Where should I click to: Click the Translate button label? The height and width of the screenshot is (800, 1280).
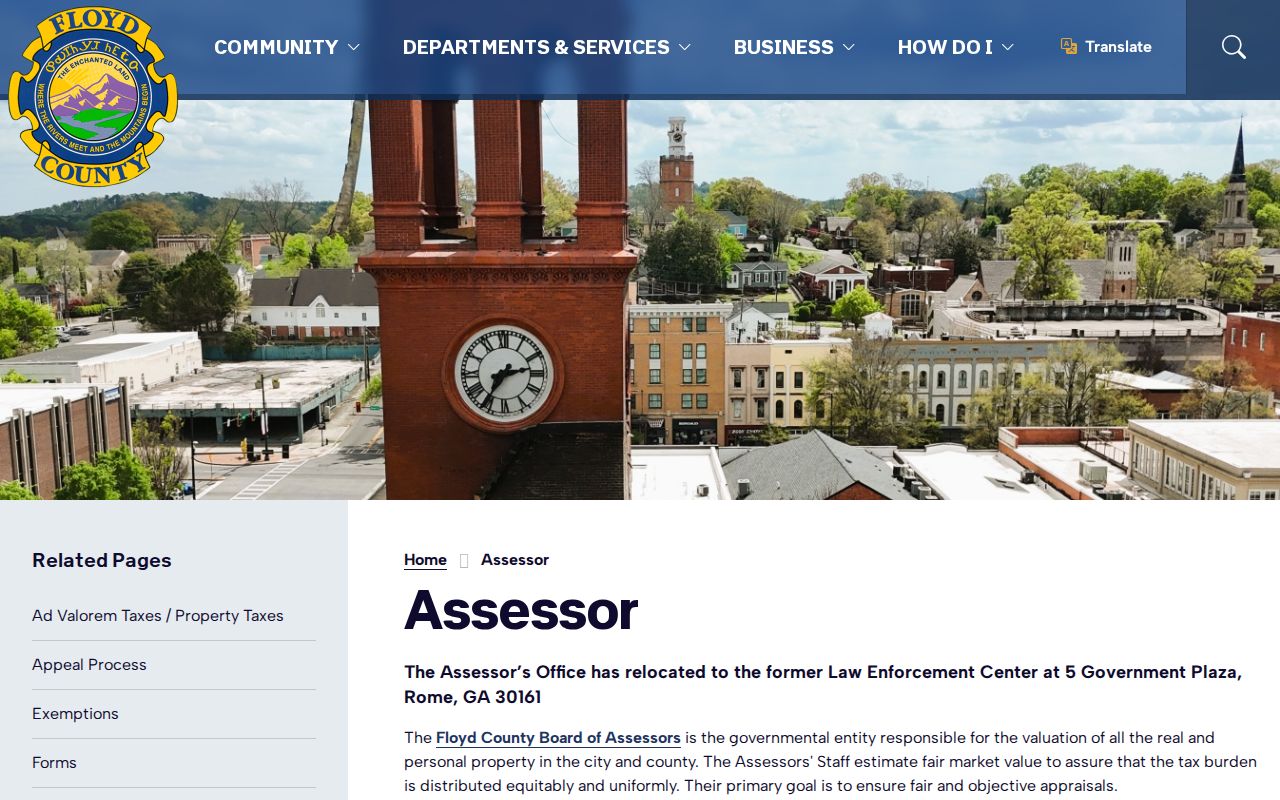tap(1118, 47)
